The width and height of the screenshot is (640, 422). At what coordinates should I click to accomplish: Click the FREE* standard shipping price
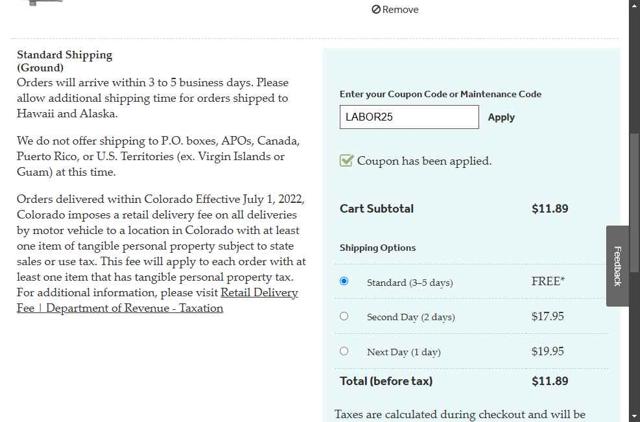click(x=548, y=281)
